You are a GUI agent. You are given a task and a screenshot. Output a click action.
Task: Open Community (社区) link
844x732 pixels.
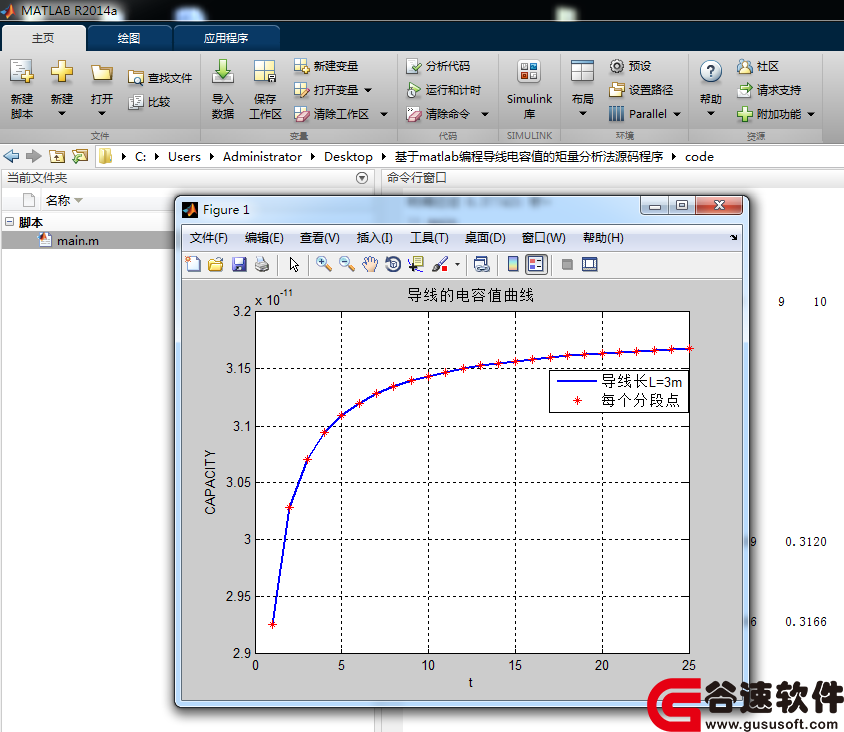point(758,66)
